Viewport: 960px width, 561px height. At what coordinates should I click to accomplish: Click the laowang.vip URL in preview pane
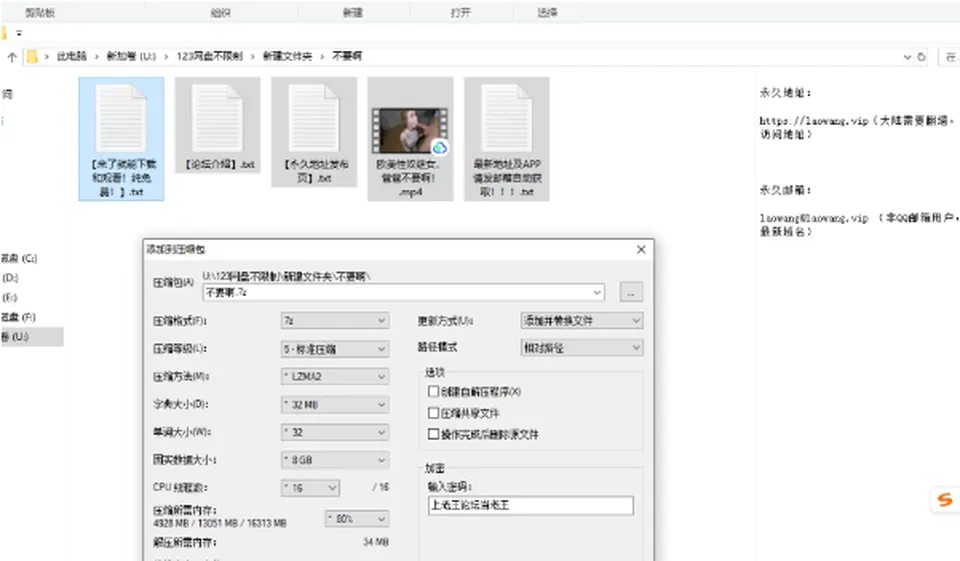(x=814, y=121)
